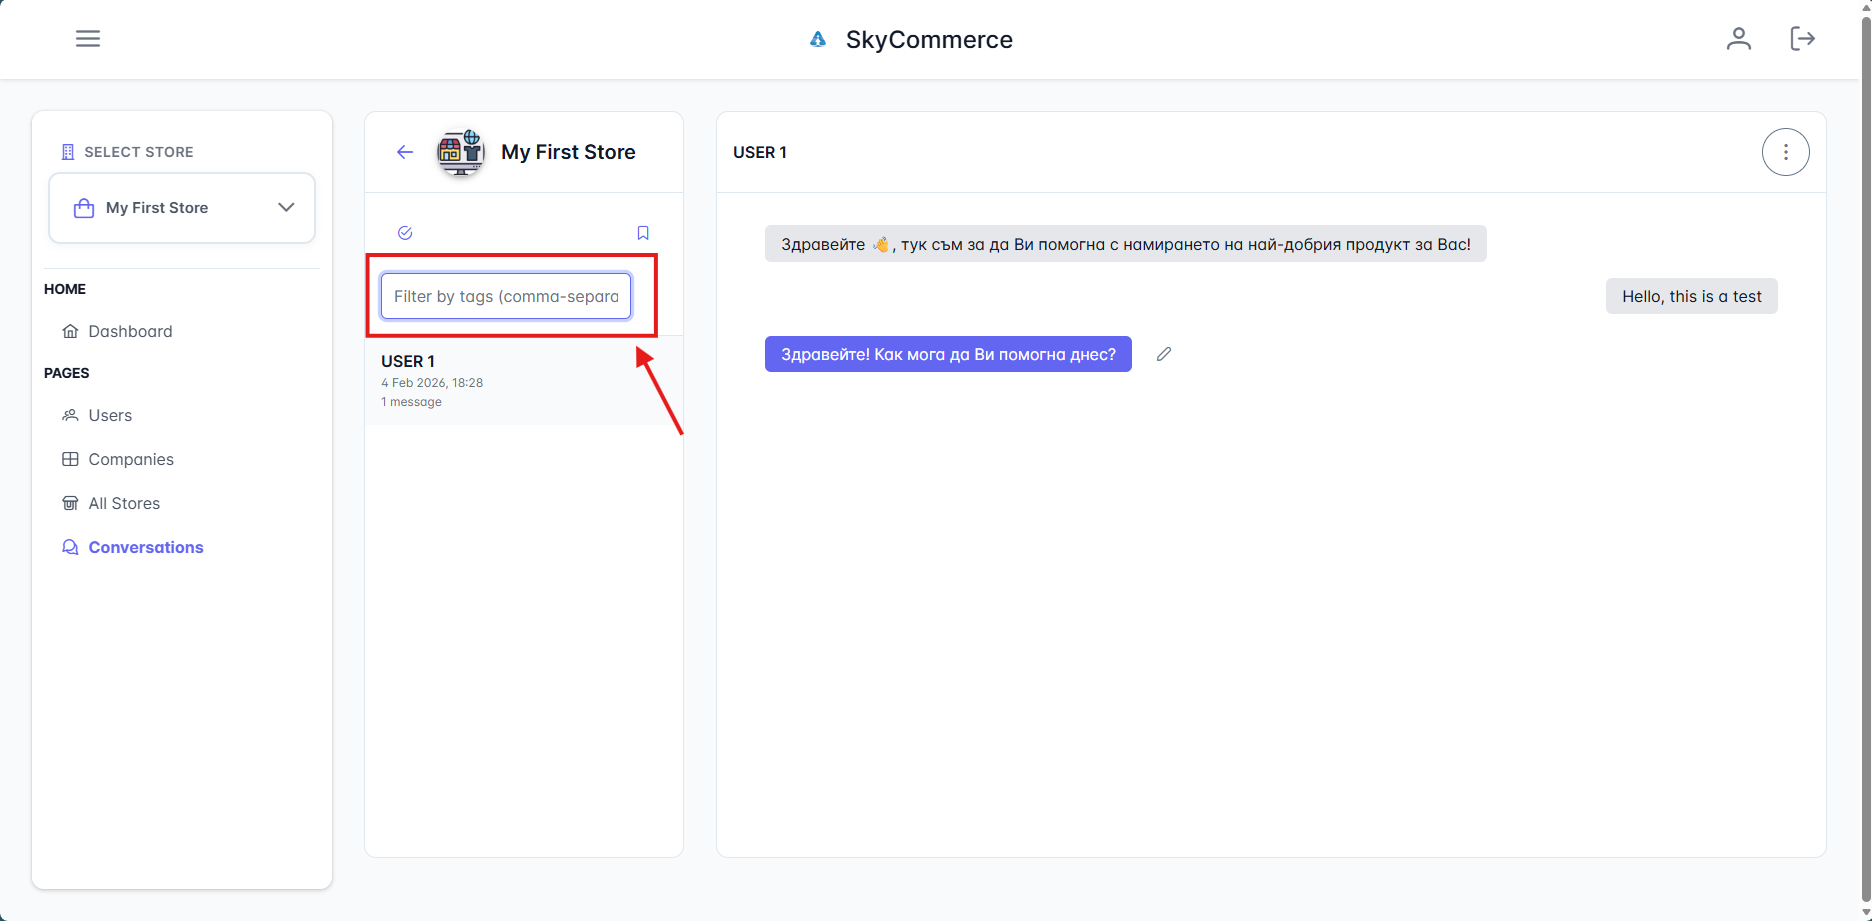The height and width of the screenshot is (921, 1872).
Task: Click the Conversations chat icon
Action: pyautogui.click(x=70, y=547)
